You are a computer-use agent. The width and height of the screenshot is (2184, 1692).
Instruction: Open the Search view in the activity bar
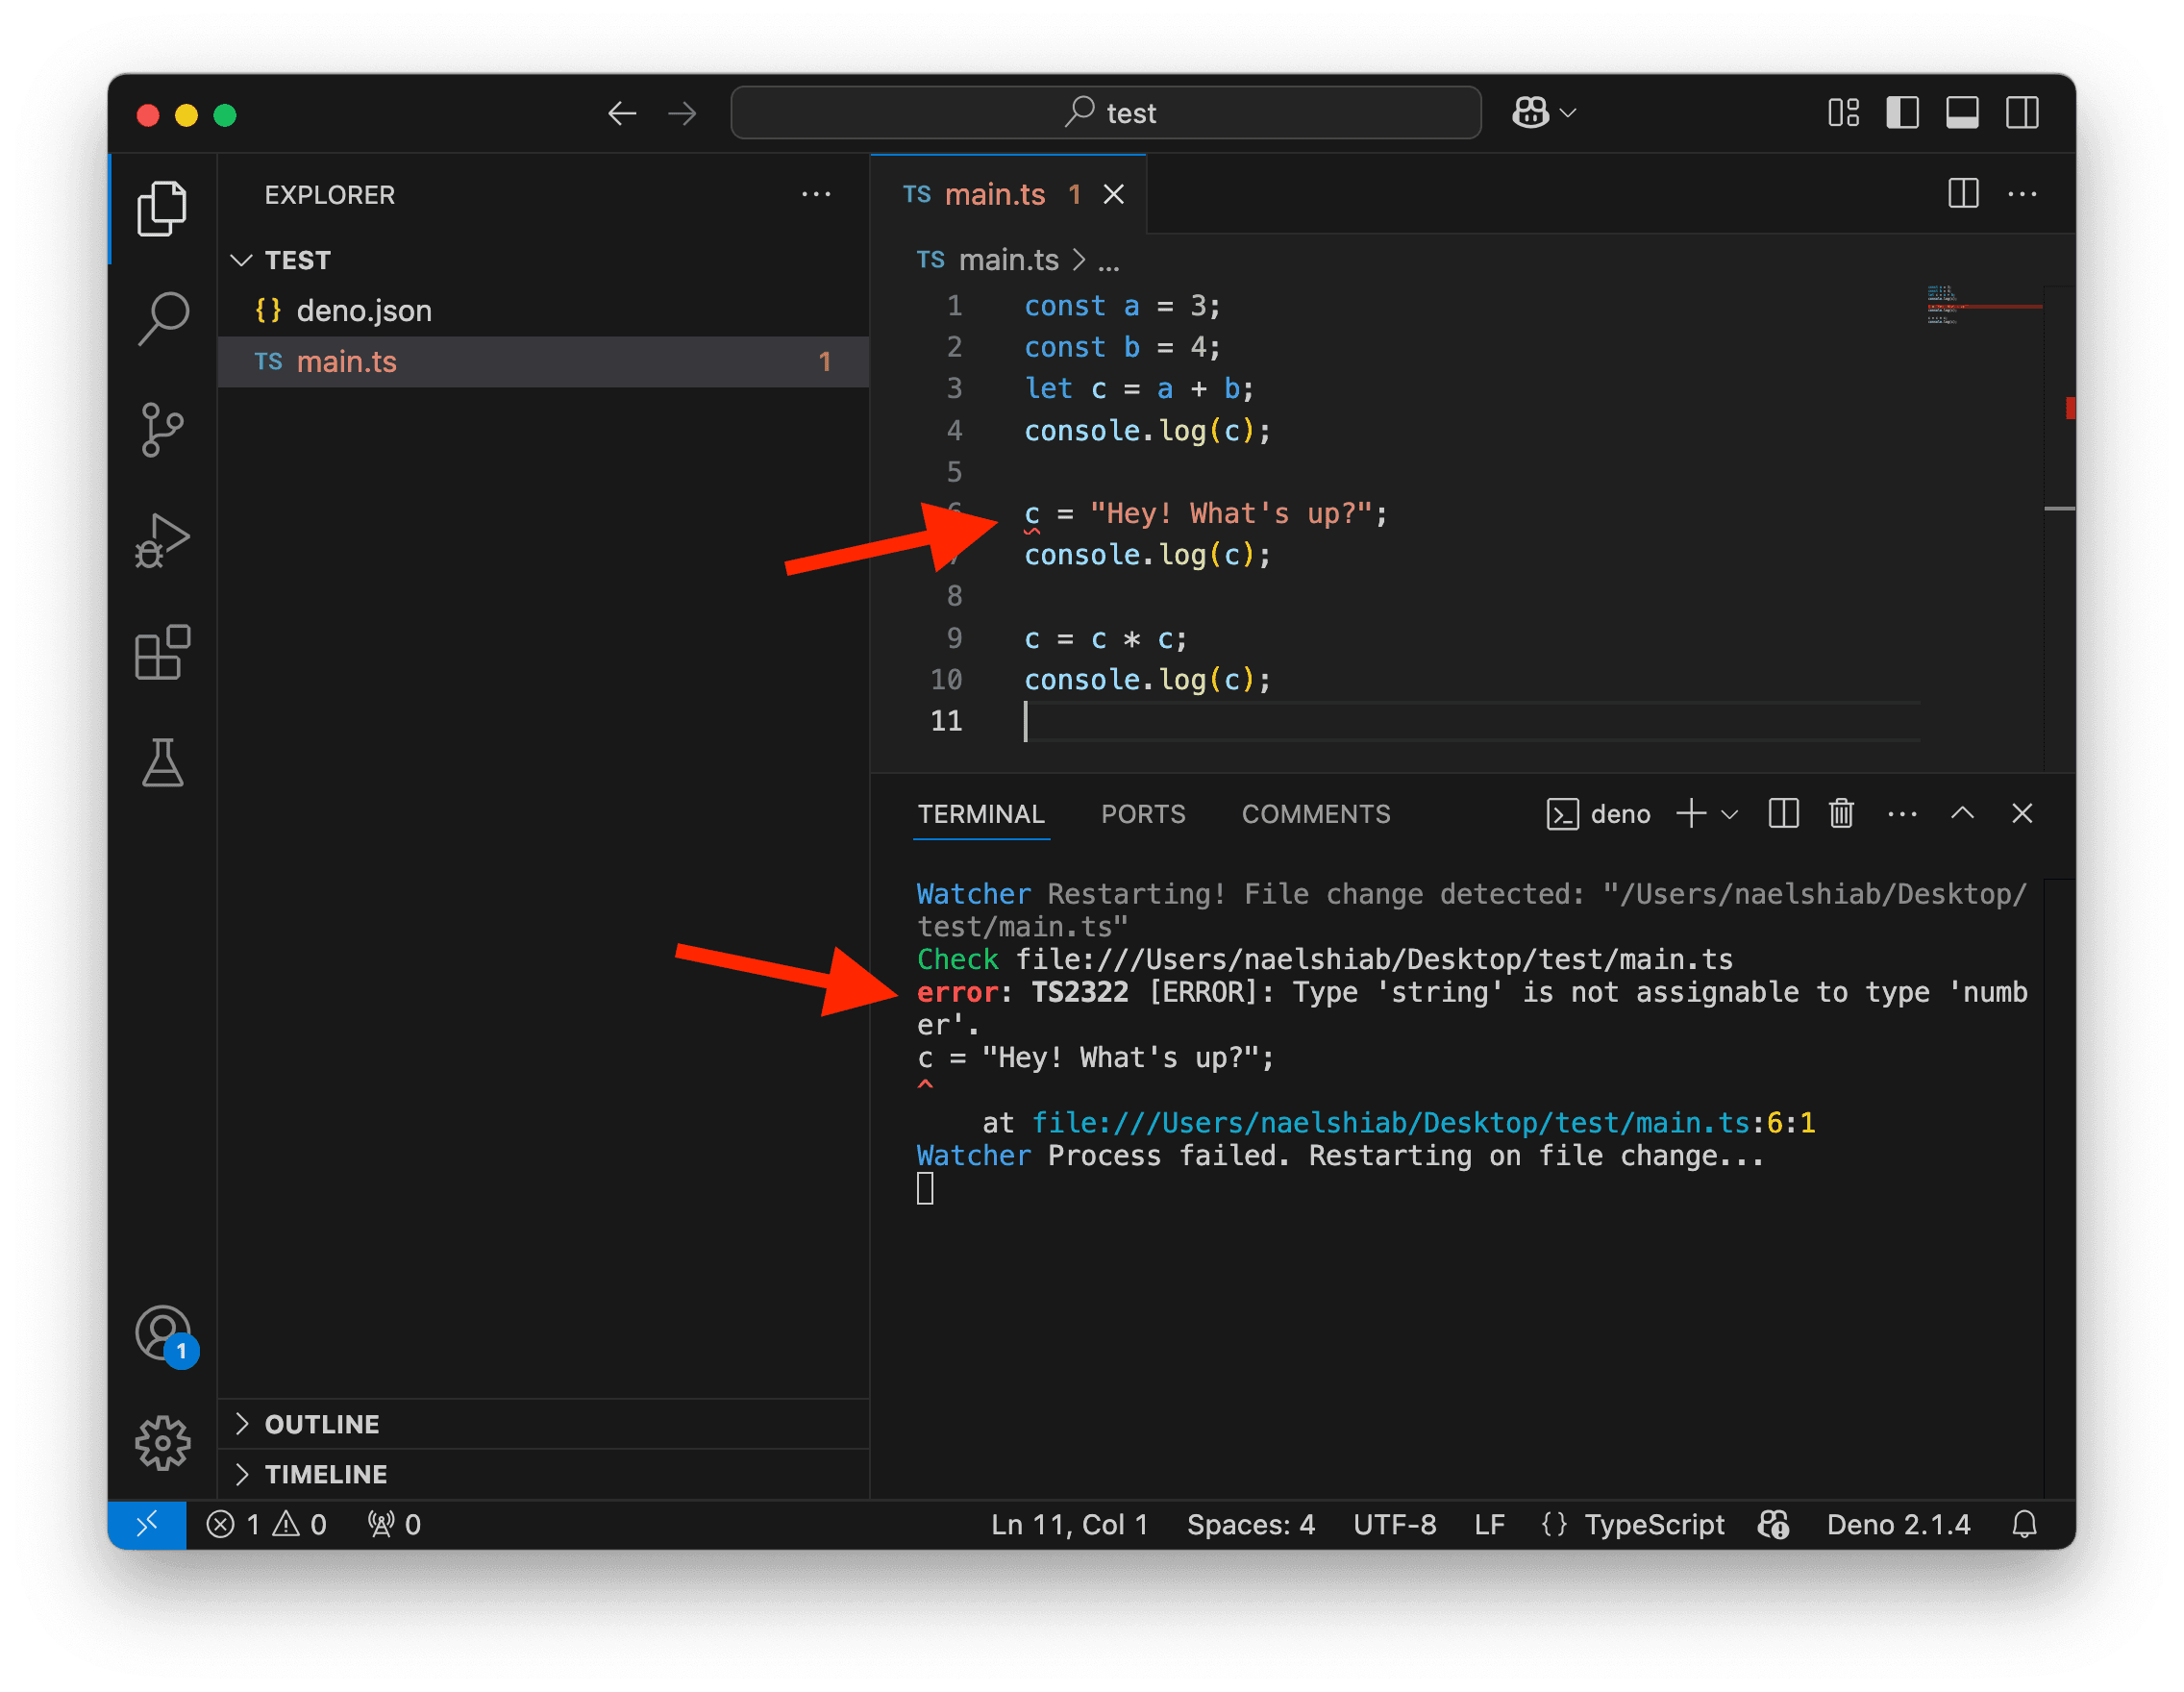coord(163,316)
